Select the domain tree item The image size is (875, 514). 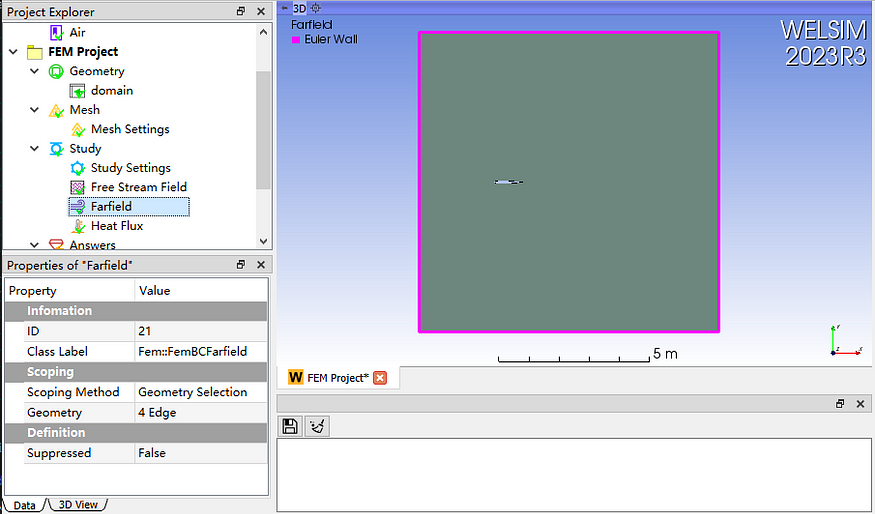pos(112,90)
